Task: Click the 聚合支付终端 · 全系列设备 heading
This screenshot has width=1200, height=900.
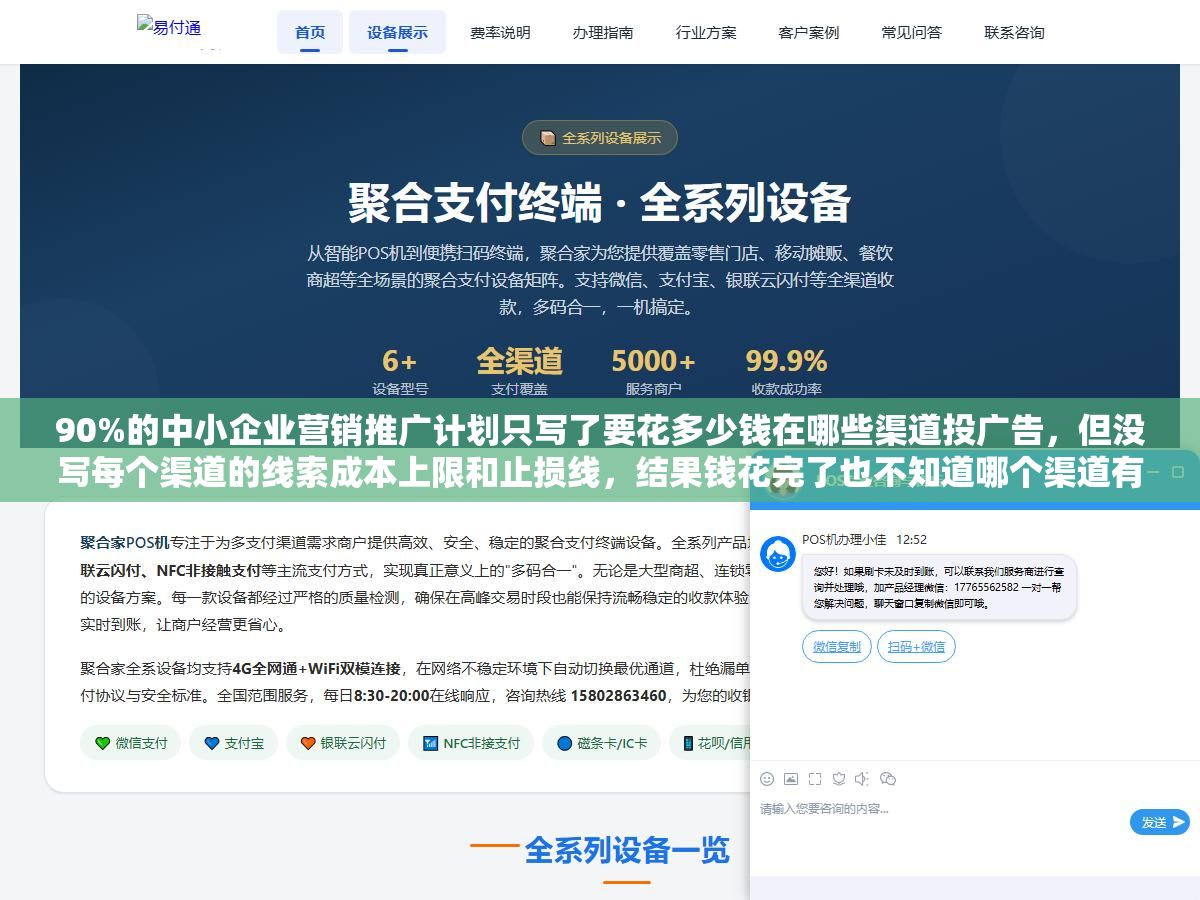Action: pos(600,203)
